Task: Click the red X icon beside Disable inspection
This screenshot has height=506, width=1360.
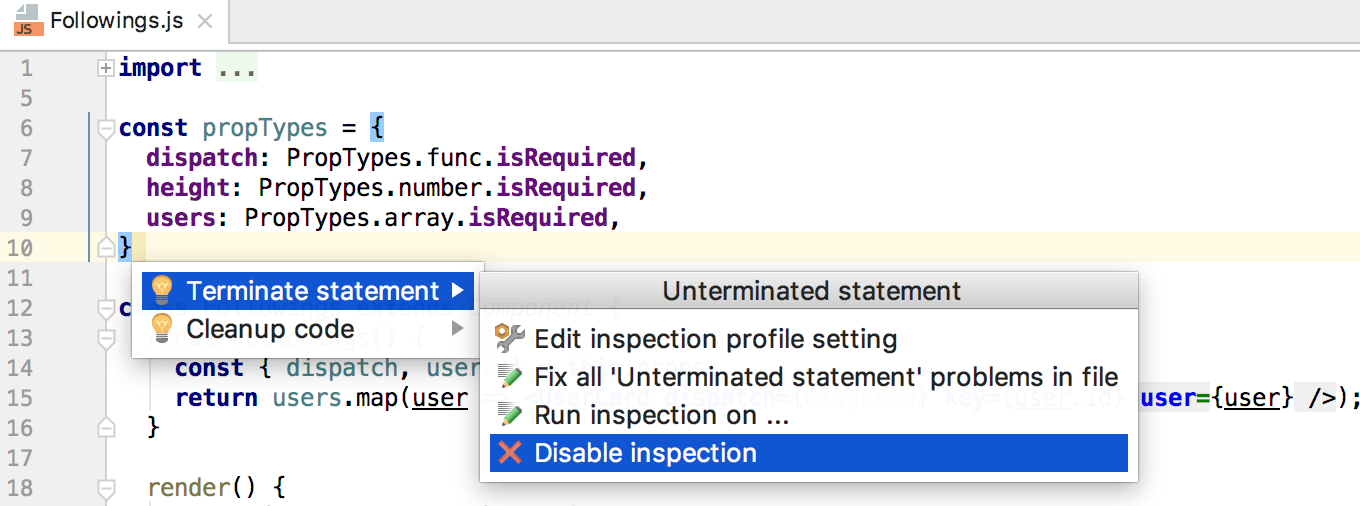Action: tap(510, 453)
